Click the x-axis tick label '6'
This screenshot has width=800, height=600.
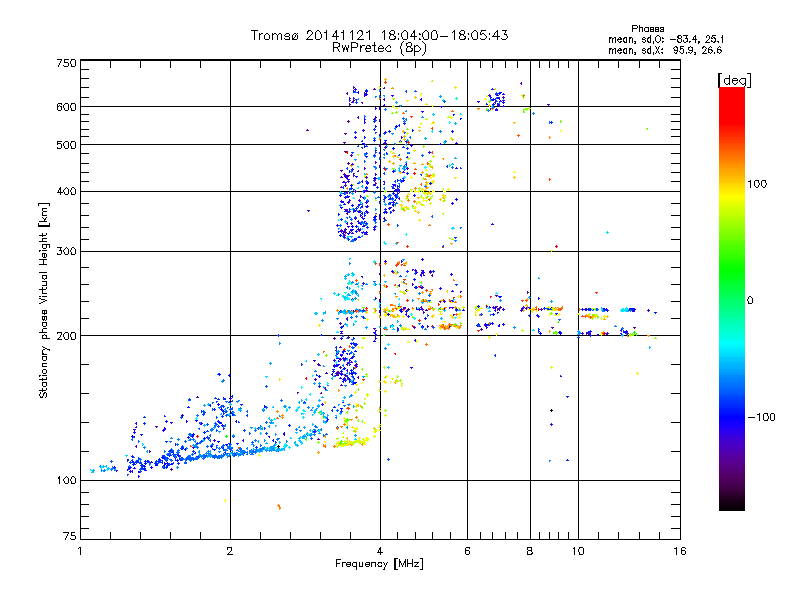[x=467, y=551]
